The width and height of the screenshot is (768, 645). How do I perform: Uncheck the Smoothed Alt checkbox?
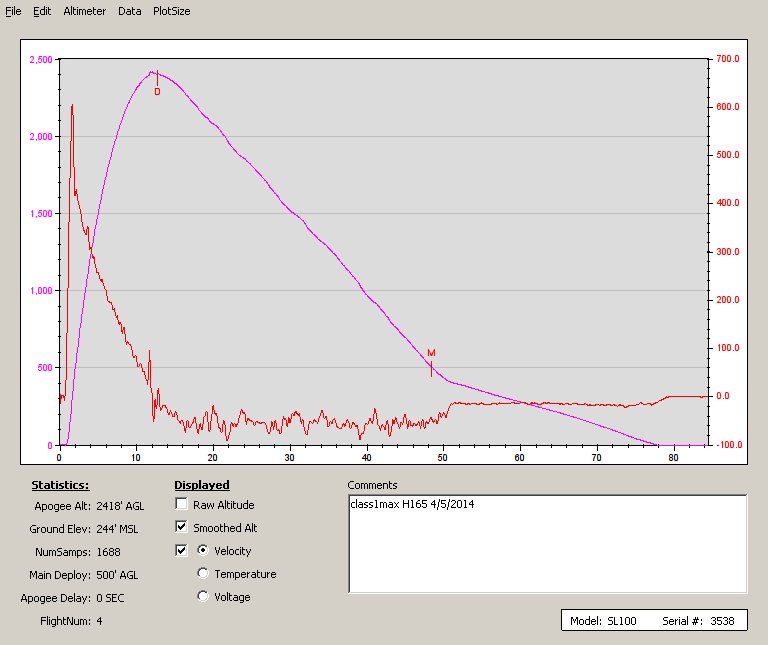[x=182, y=527]
